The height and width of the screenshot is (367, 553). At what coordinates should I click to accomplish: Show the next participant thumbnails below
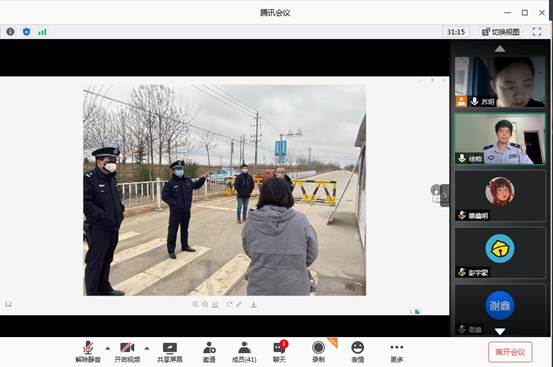(500, 331)
